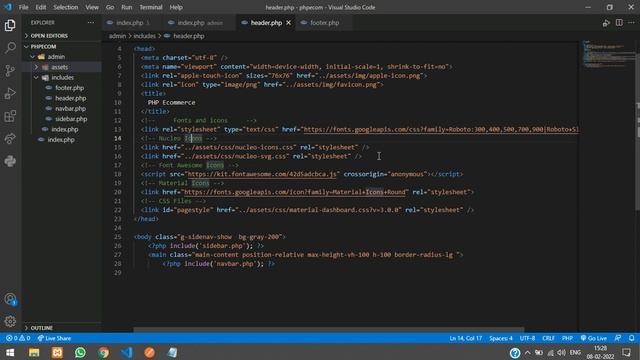Expand the Outline section
The image size is (640, 360).
pyautogui.click(x=41, y=328)
